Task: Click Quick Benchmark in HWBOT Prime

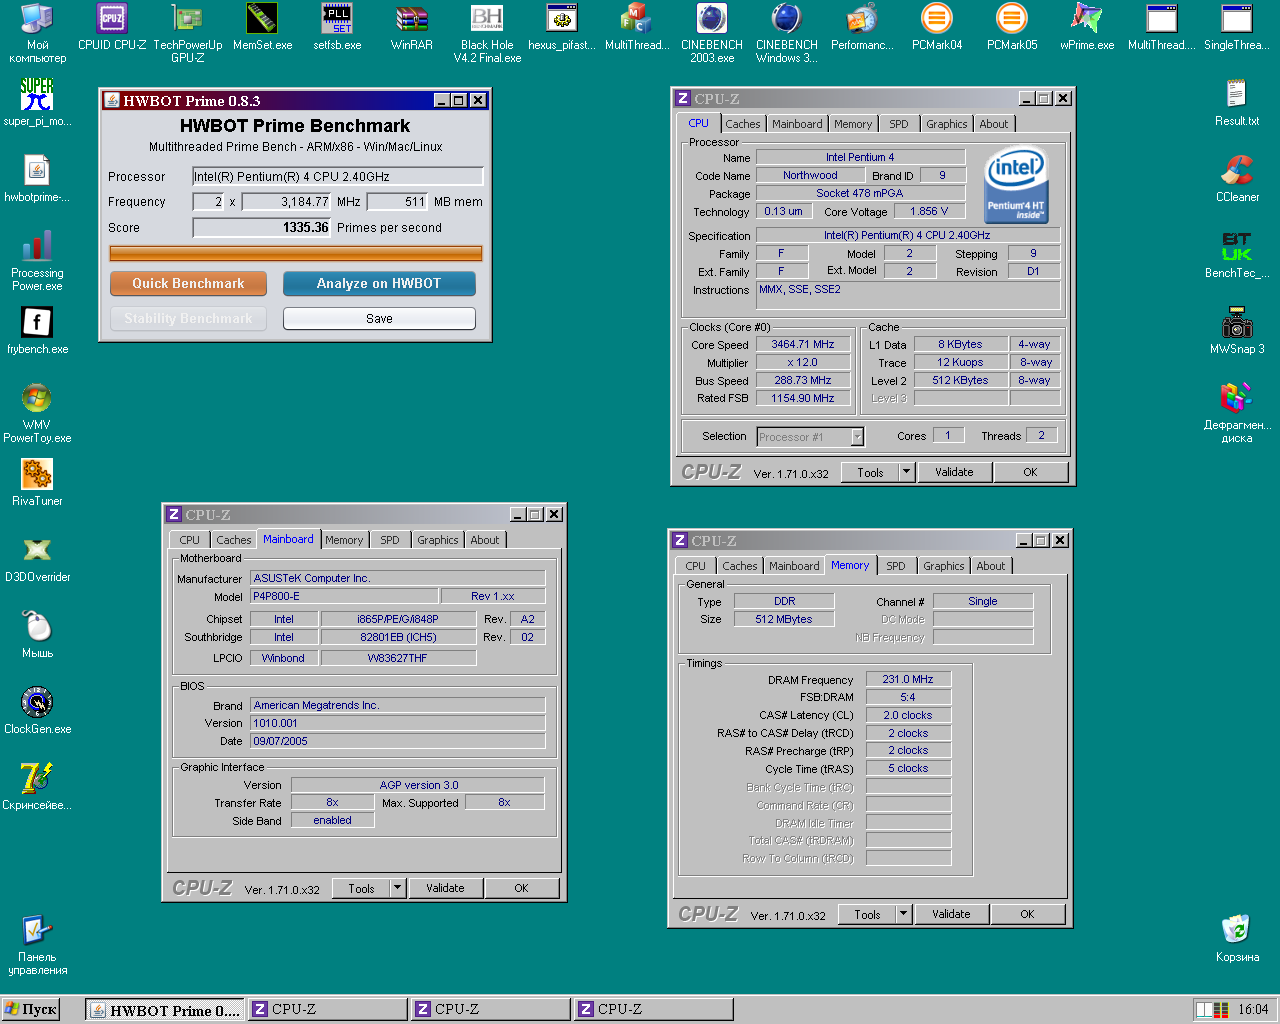Action: pos(188,284)
